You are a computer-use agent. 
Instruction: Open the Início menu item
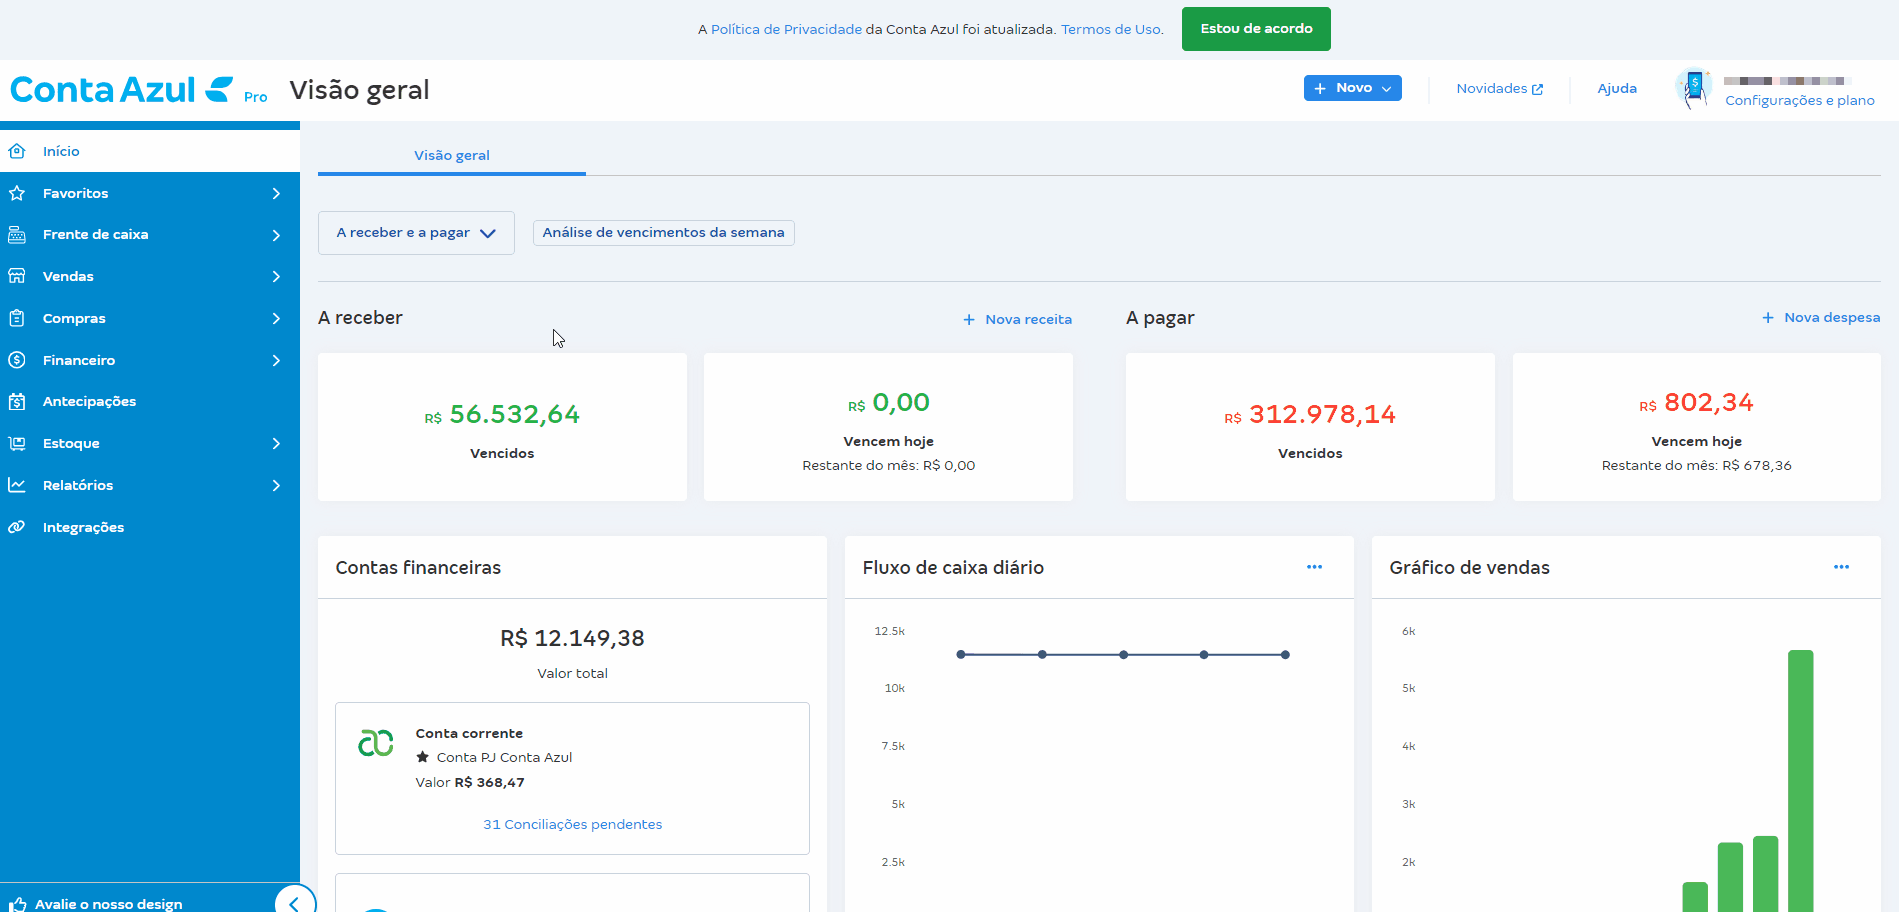pos(150,151)
